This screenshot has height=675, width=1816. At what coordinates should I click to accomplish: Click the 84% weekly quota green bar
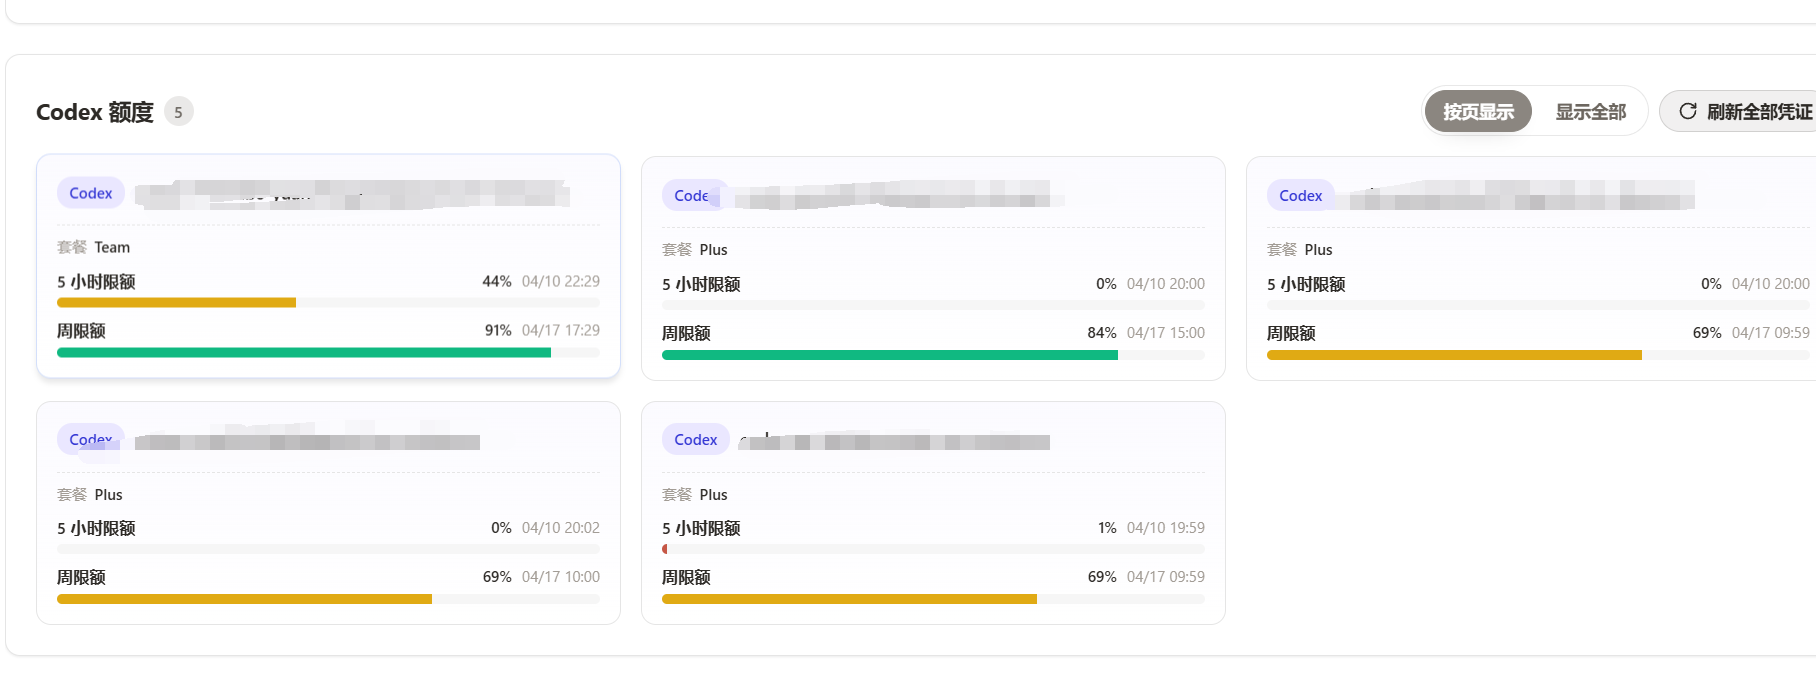pos(890,355)
